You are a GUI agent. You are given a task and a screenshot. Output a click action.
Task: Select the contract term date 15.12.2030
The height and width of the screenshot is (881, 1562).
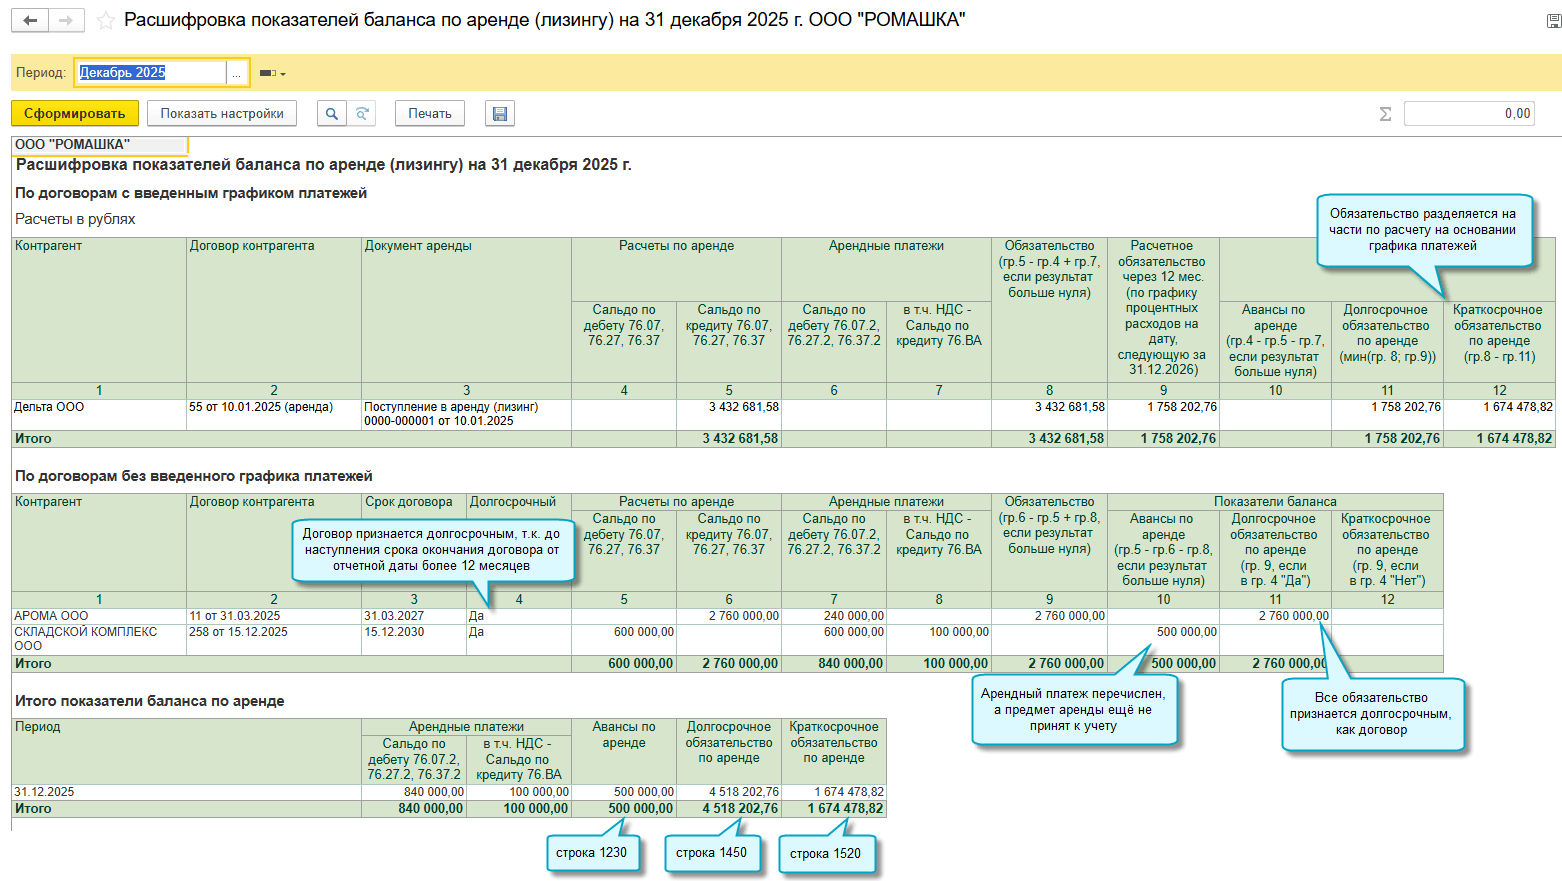coord(414,640)
